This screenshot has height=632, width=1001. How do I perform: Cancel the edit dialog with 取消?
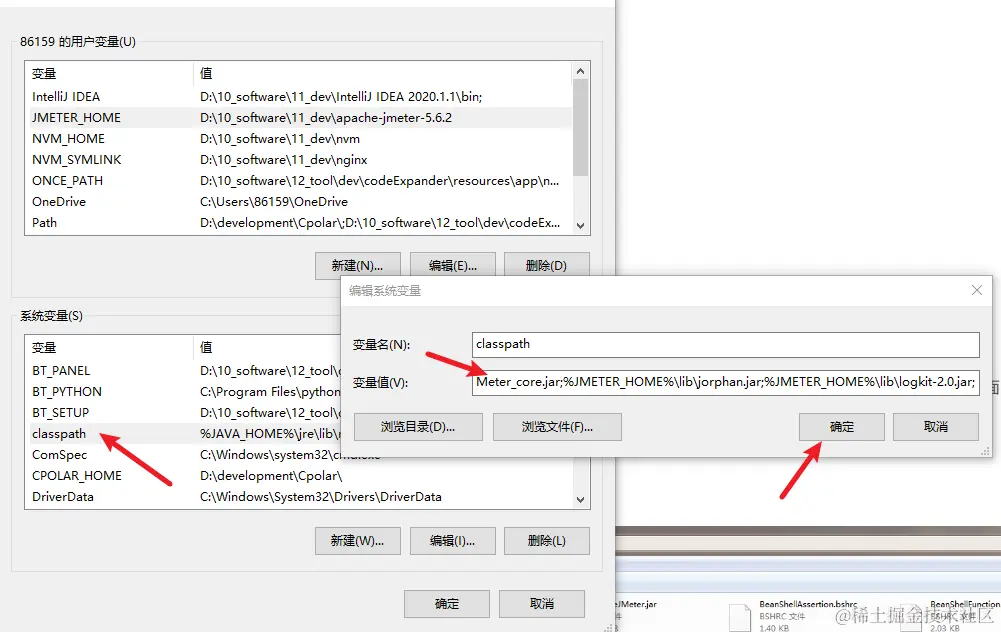point(935,427)
